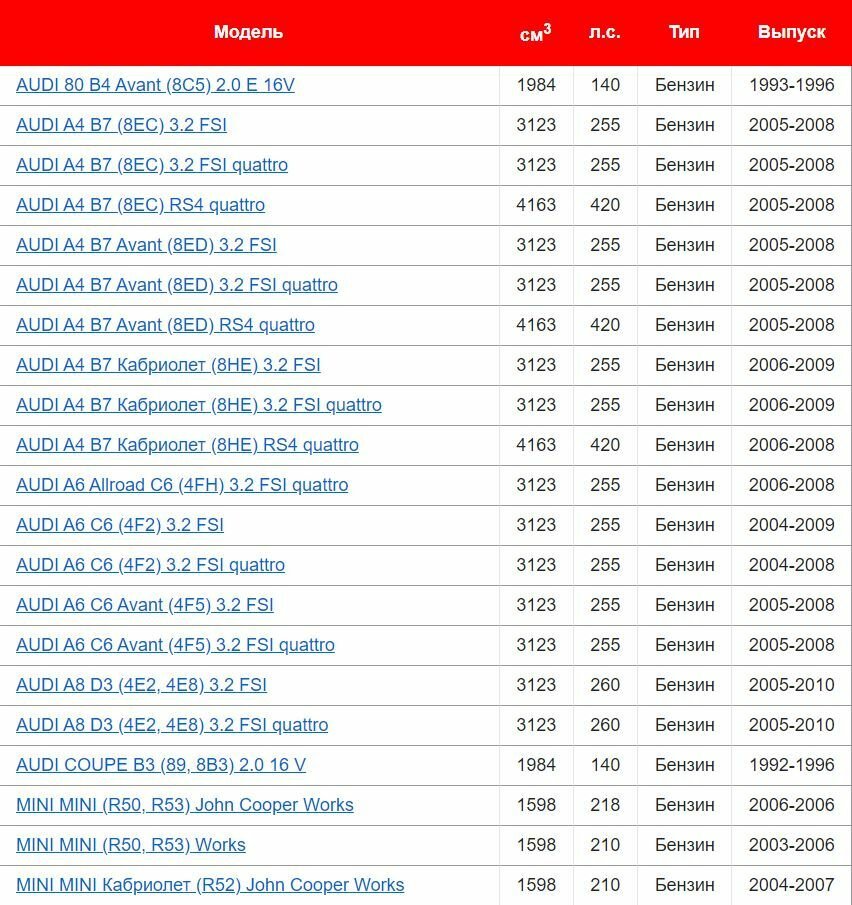
Task: Select 2006-2006 in MINI John Cooper Works row
Action: (791, 805)
